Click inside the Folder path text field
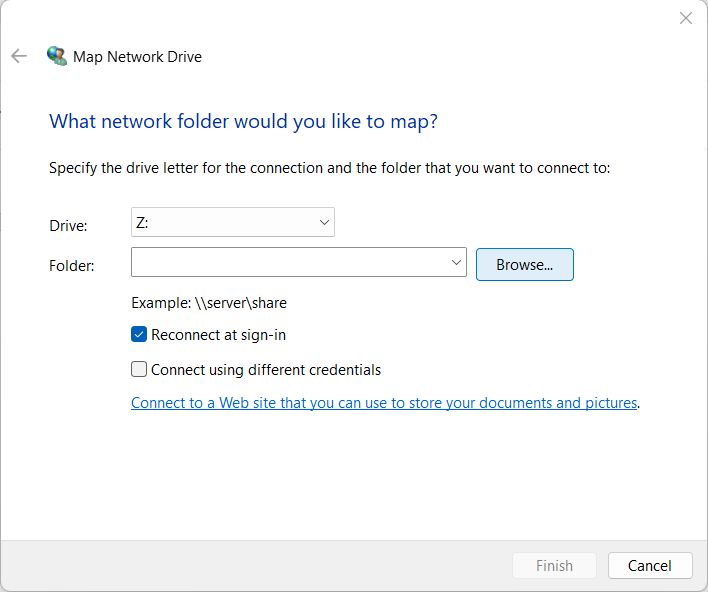708x592 pixels. [290, 263]
